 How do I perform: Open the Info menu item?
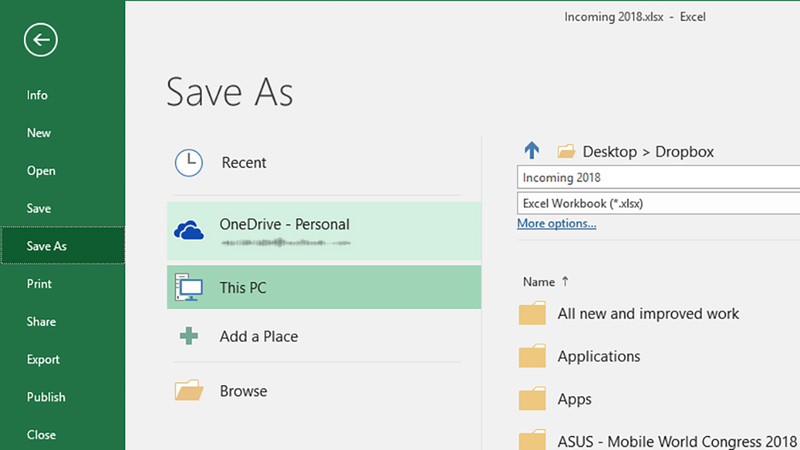37,95
